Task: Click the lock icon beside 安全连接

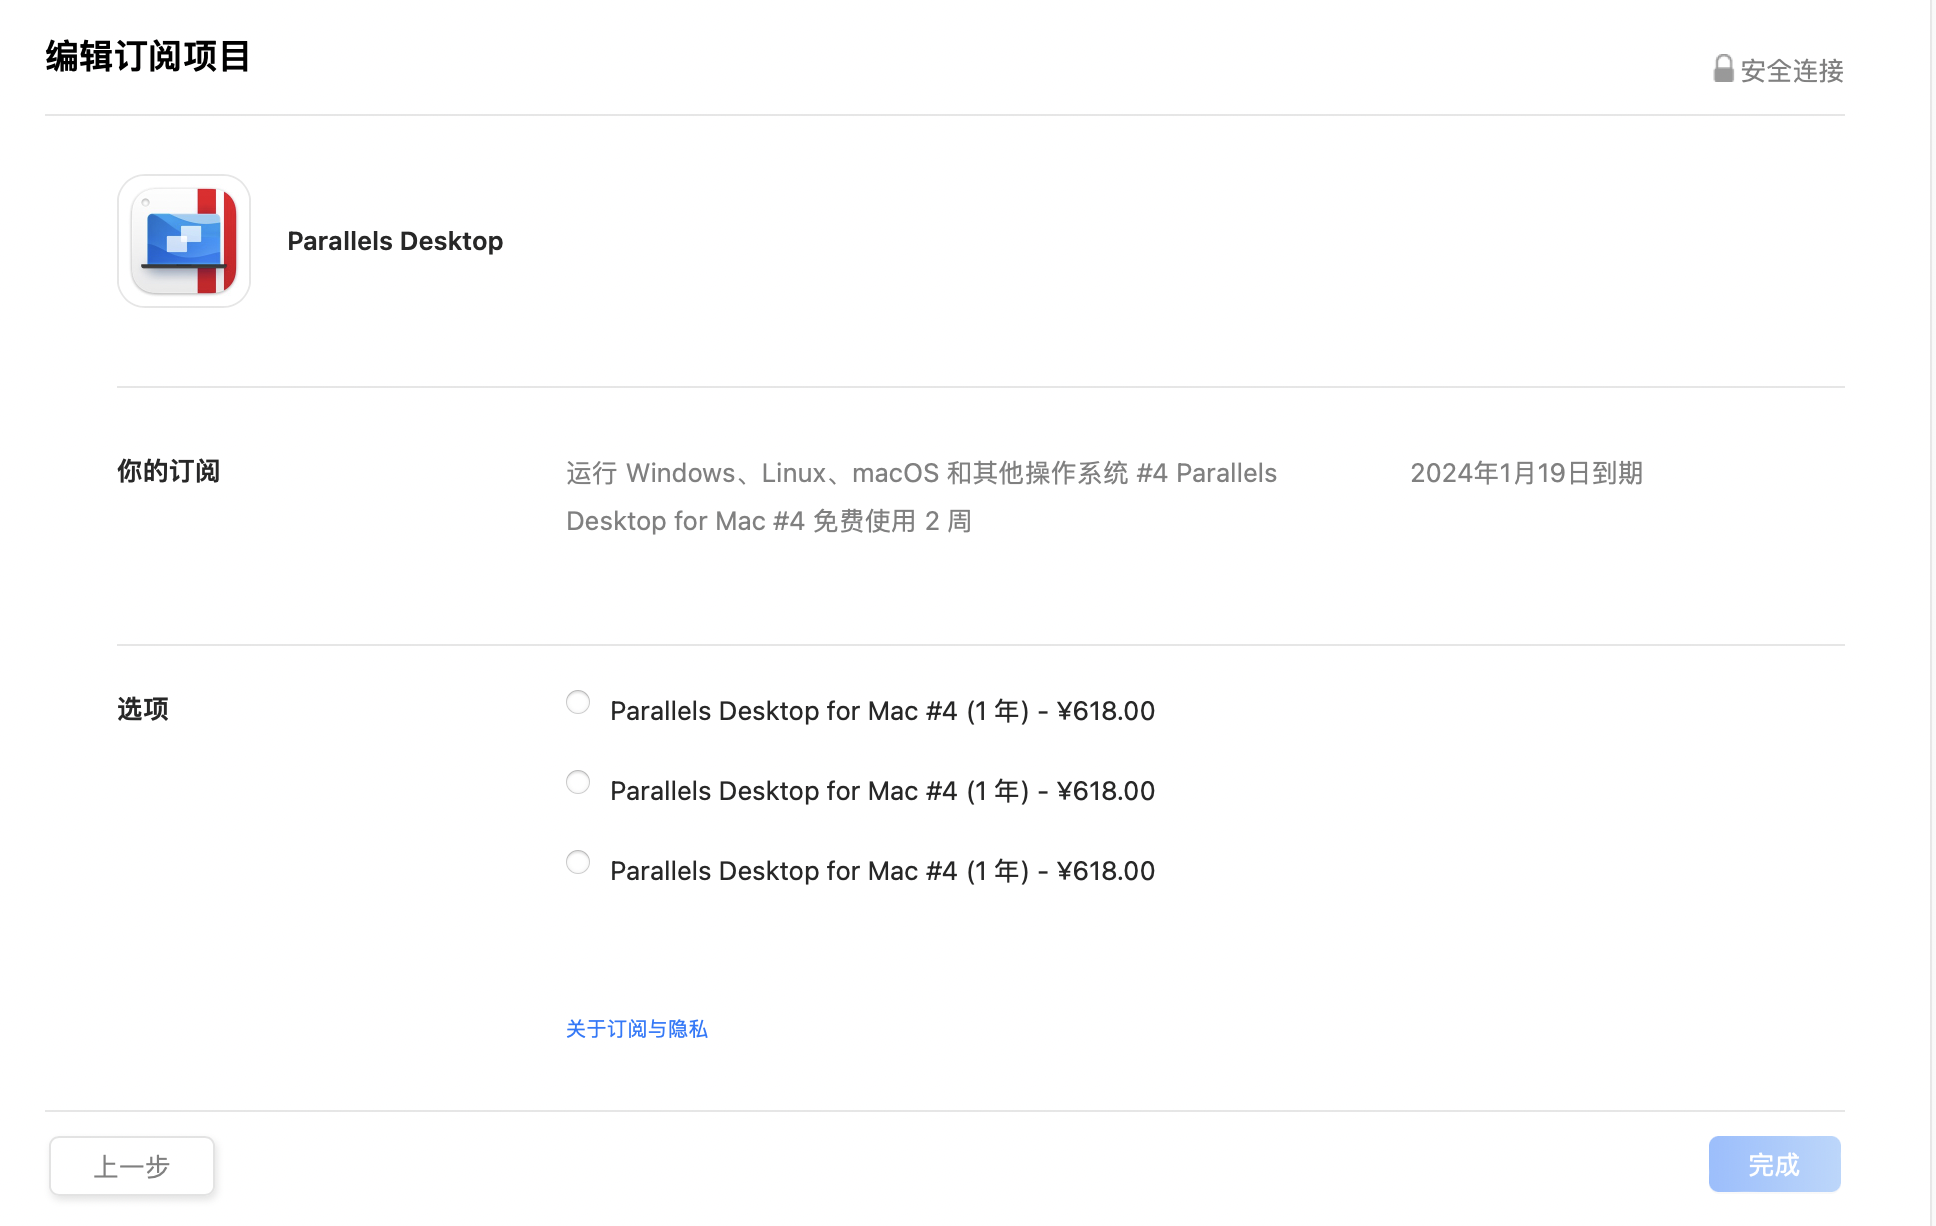Action: click(x=1723, y=69)
